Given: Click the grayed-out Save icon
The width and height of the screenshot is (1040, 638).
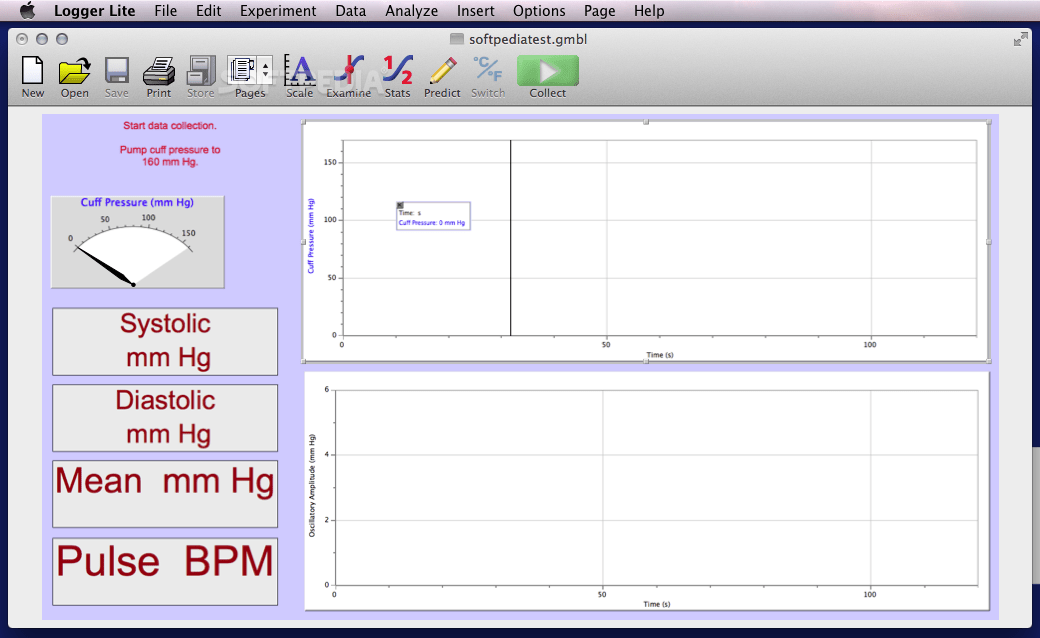Looking at the screenshot, I should point(116,72).
